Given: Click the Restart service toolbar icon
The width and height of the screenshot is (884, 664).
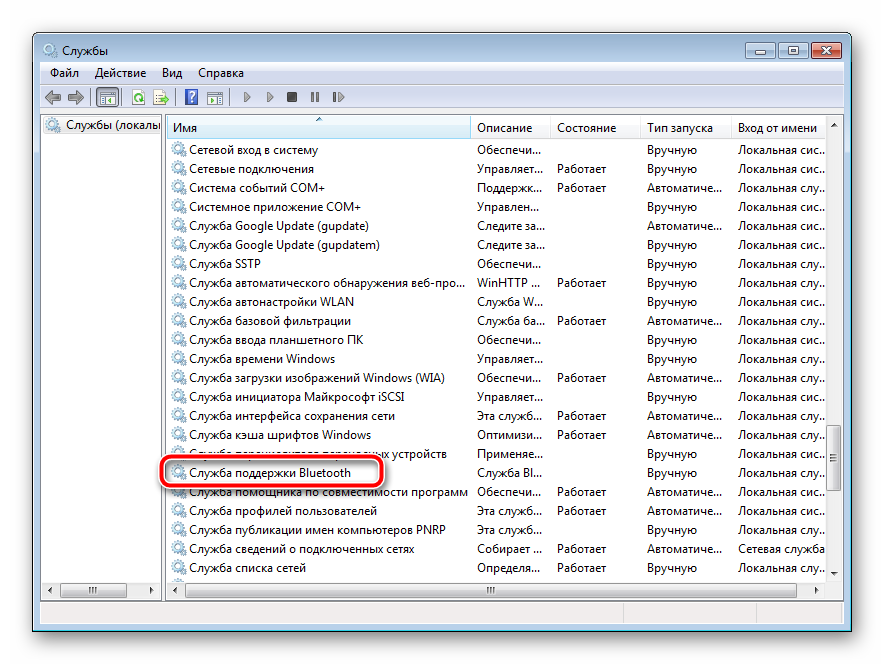Looking at the screenshot, I should coord(338,97).
